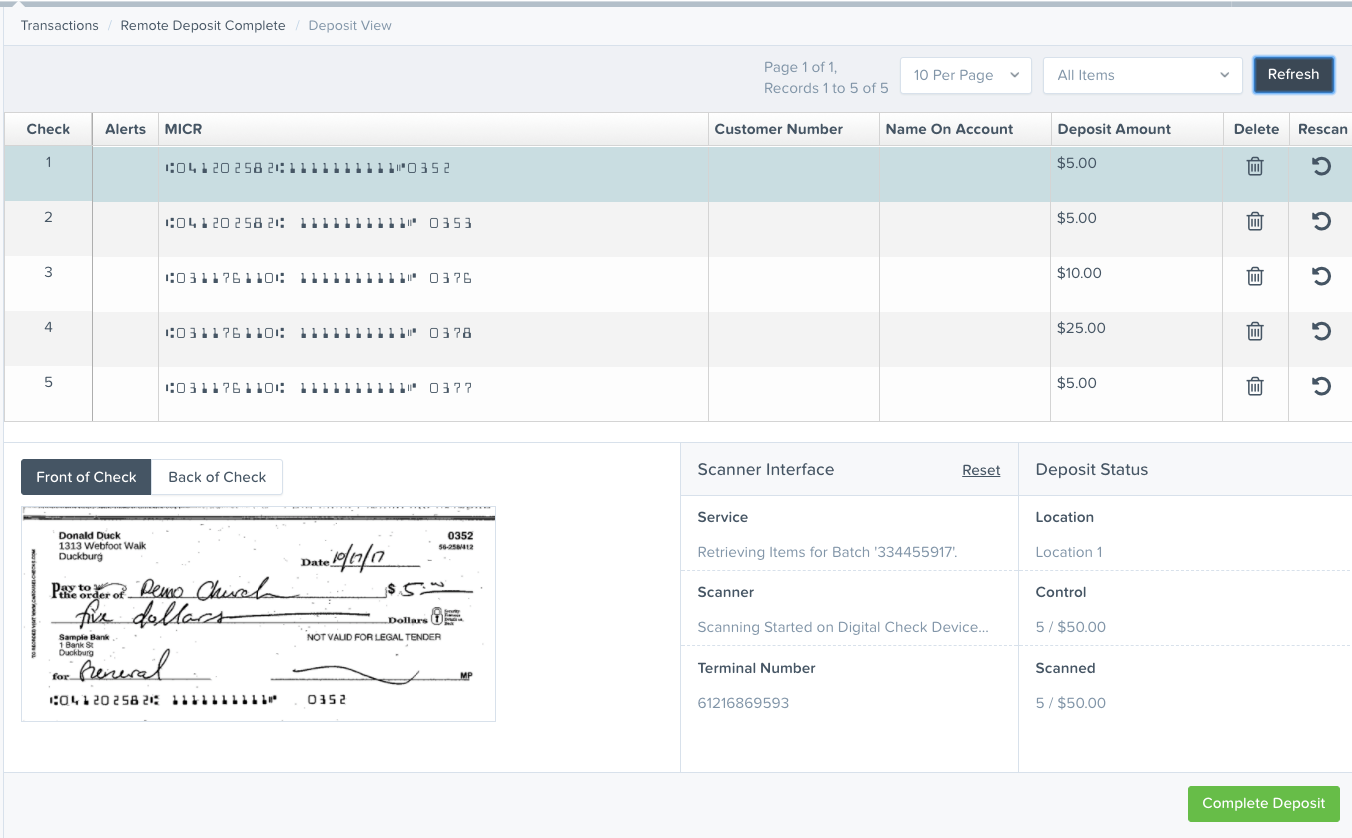
Task: Switch to the Back of Check tab
Action: click(216, 477)
